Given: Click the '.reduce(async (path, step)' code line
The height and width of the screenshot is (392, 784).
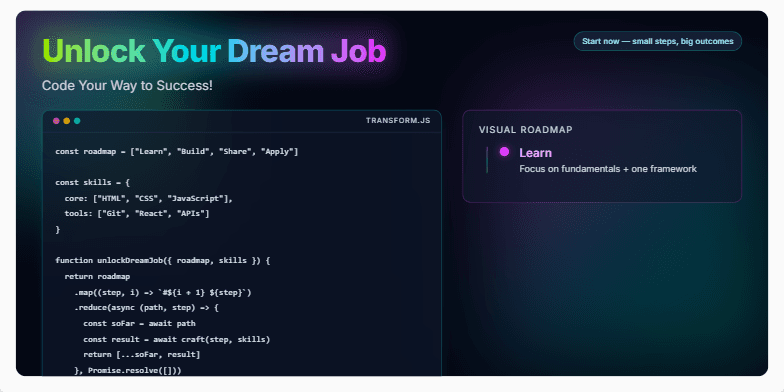Looking at the screenshot, I should (x=146, y=308).
